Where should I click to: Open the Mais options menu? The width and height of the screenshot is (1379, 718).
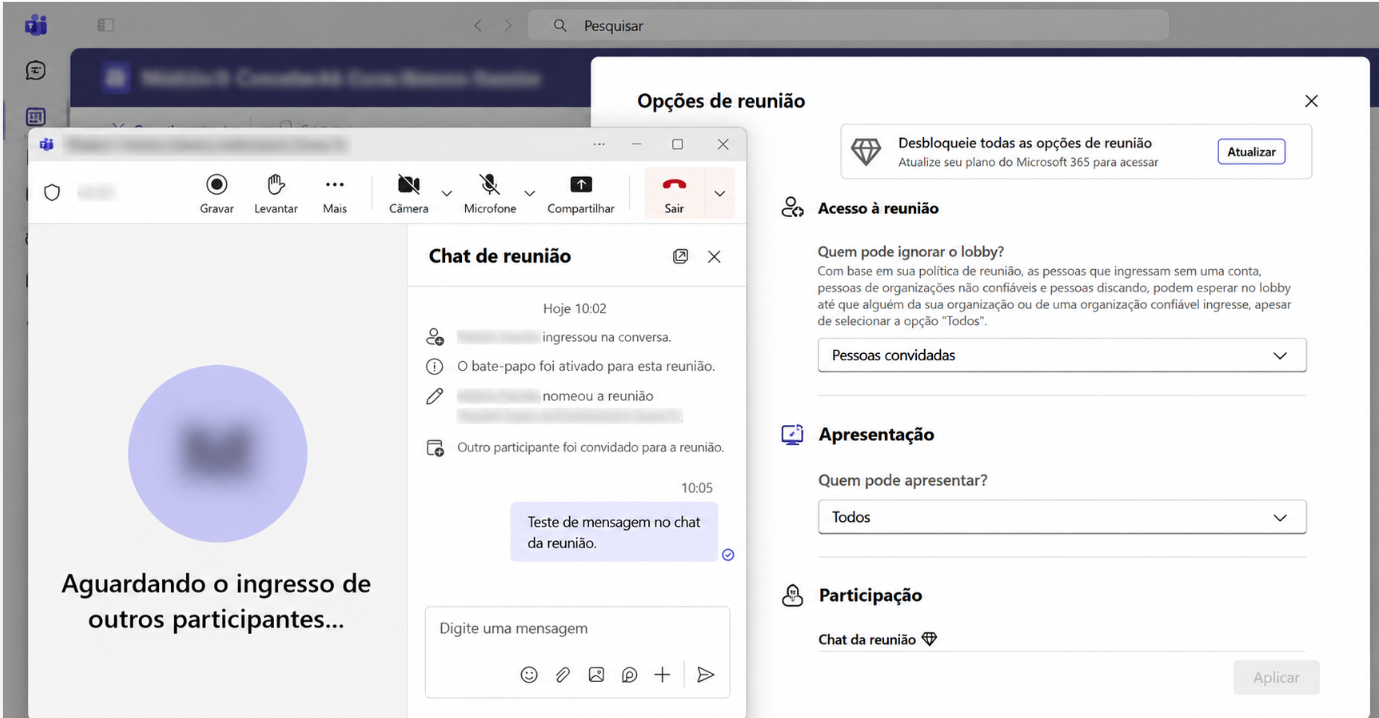335,193
